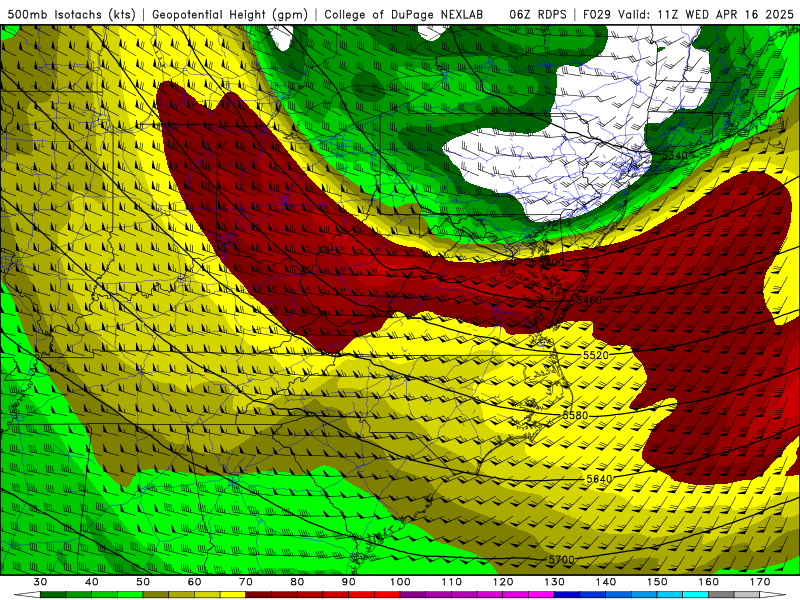Click the 50 value on the color scale
The width and height of the screenshot is (800, 600).
tap(143, 582)
